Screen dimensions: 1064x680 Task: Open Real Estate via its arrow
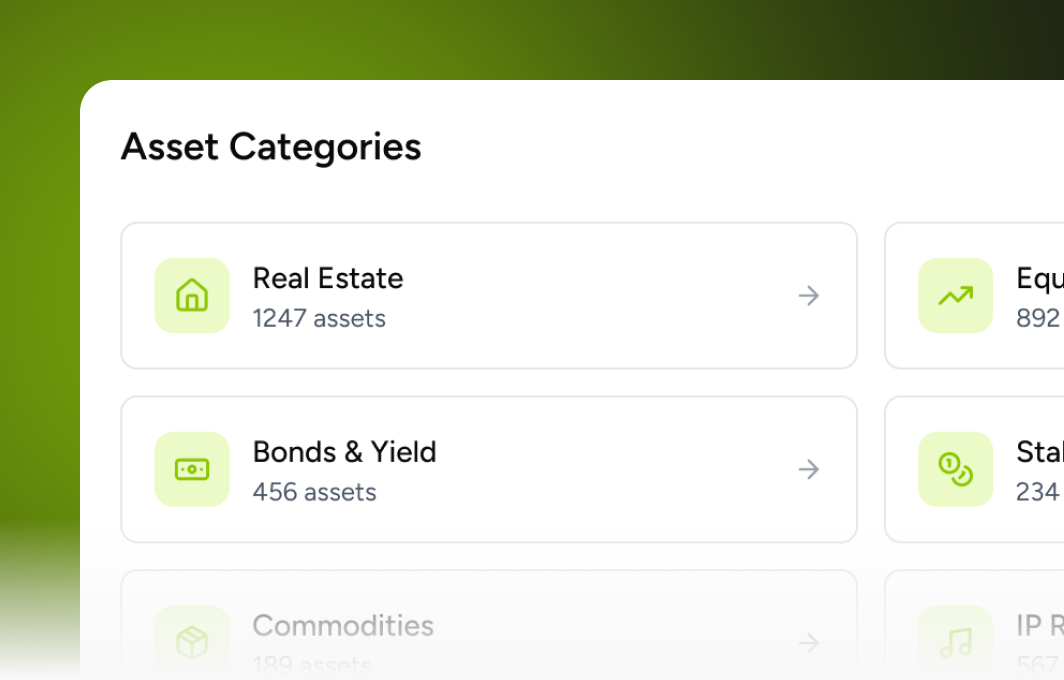tap(809, 295)
